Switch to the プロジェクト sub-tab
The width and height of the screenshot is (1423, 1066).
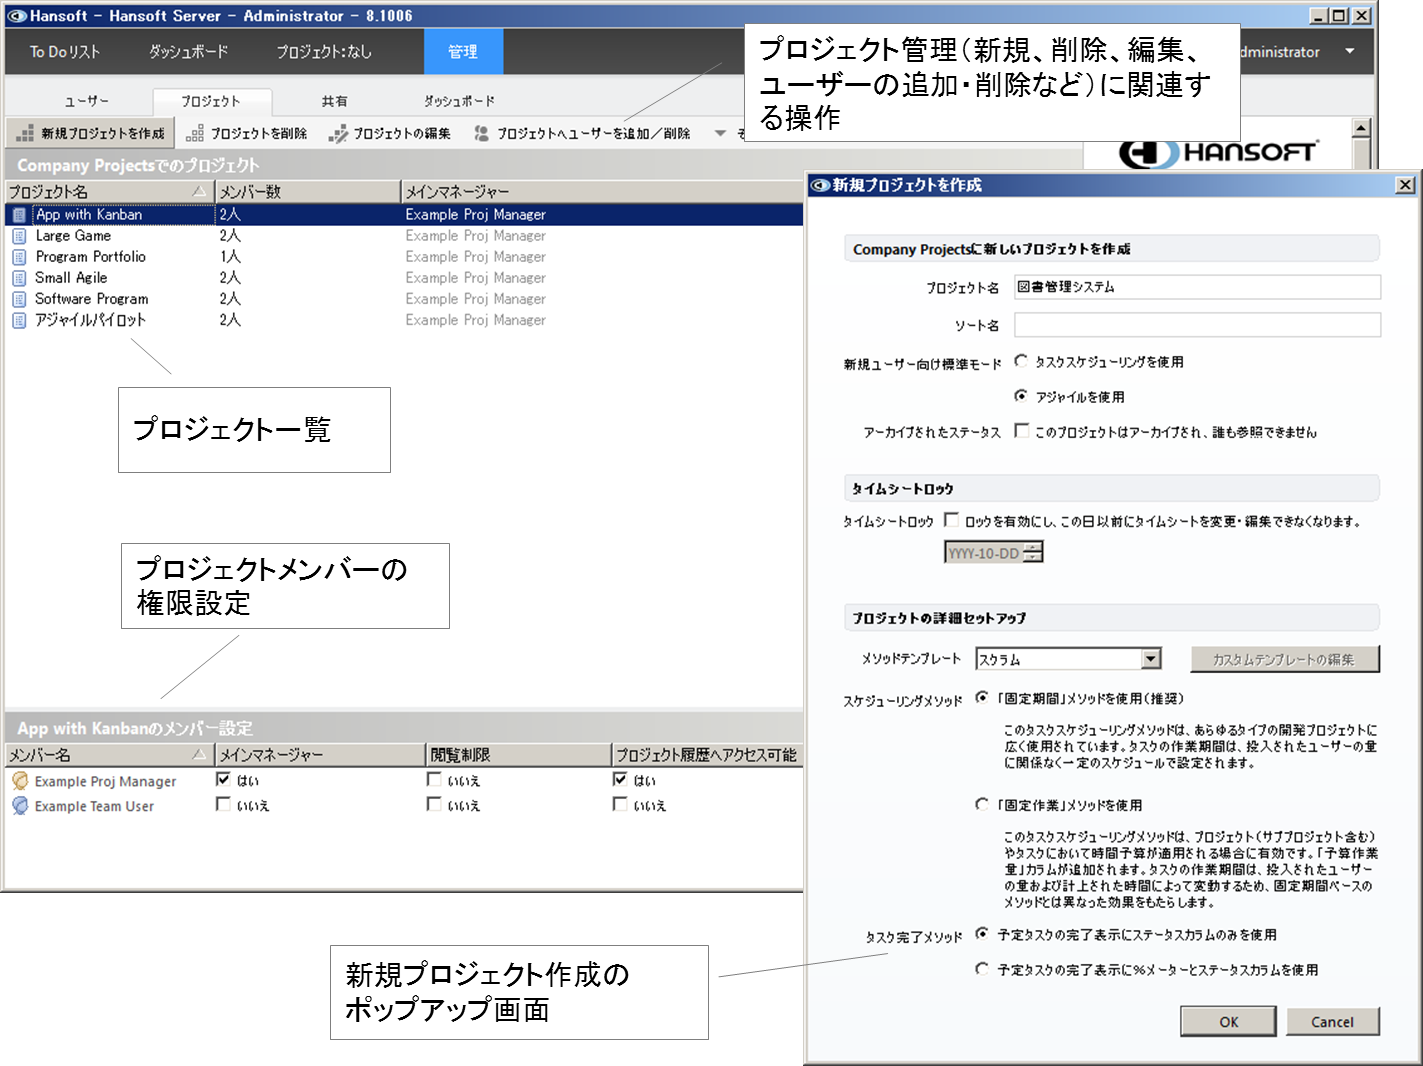[x=211, y=101]
